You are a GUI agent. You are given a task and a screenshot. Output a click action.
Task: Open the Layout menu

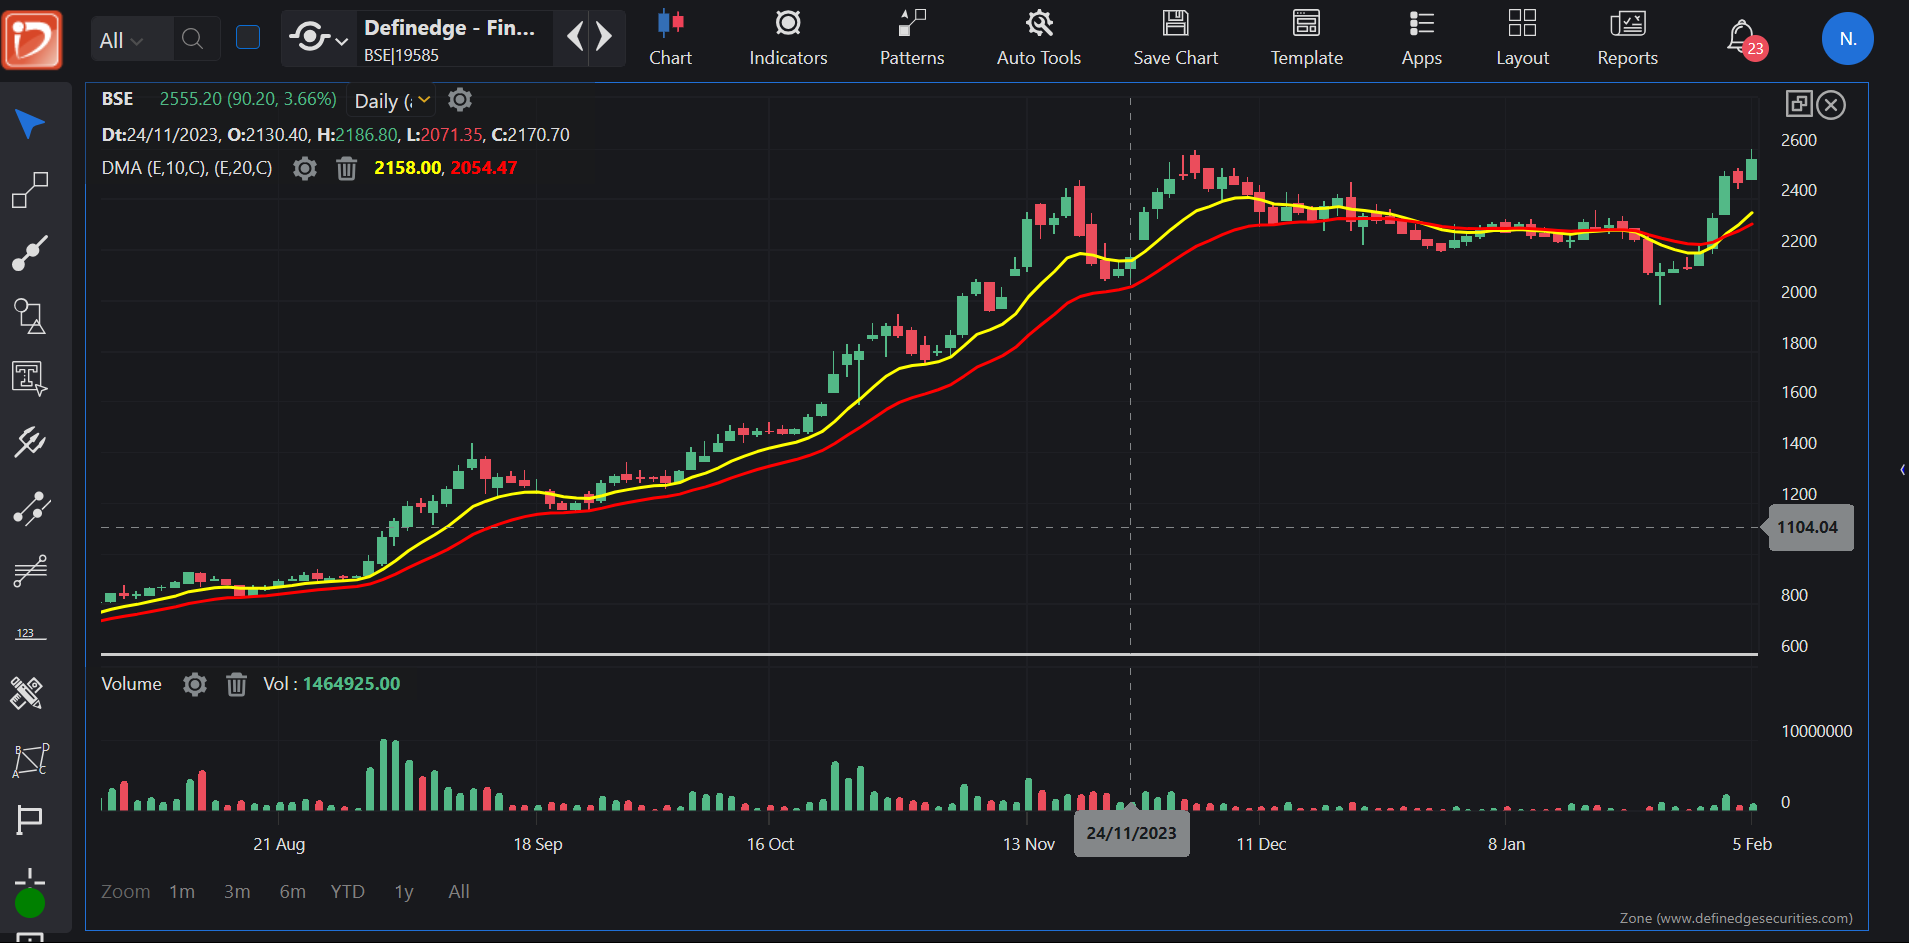click(x=1522, y=39)
